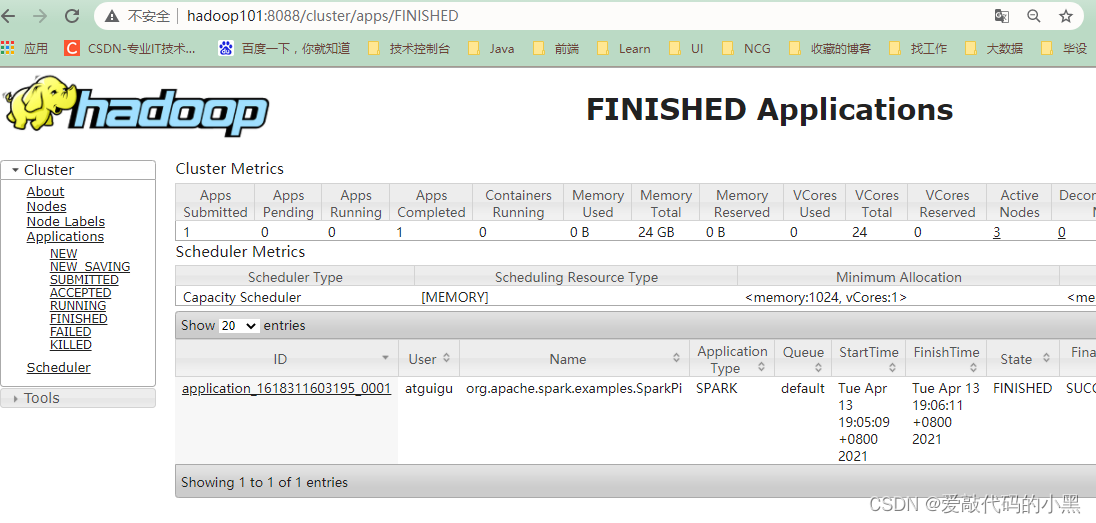Reload the page with refresh icon
Screen dimensions: 1096x523
tap(72, 16)
